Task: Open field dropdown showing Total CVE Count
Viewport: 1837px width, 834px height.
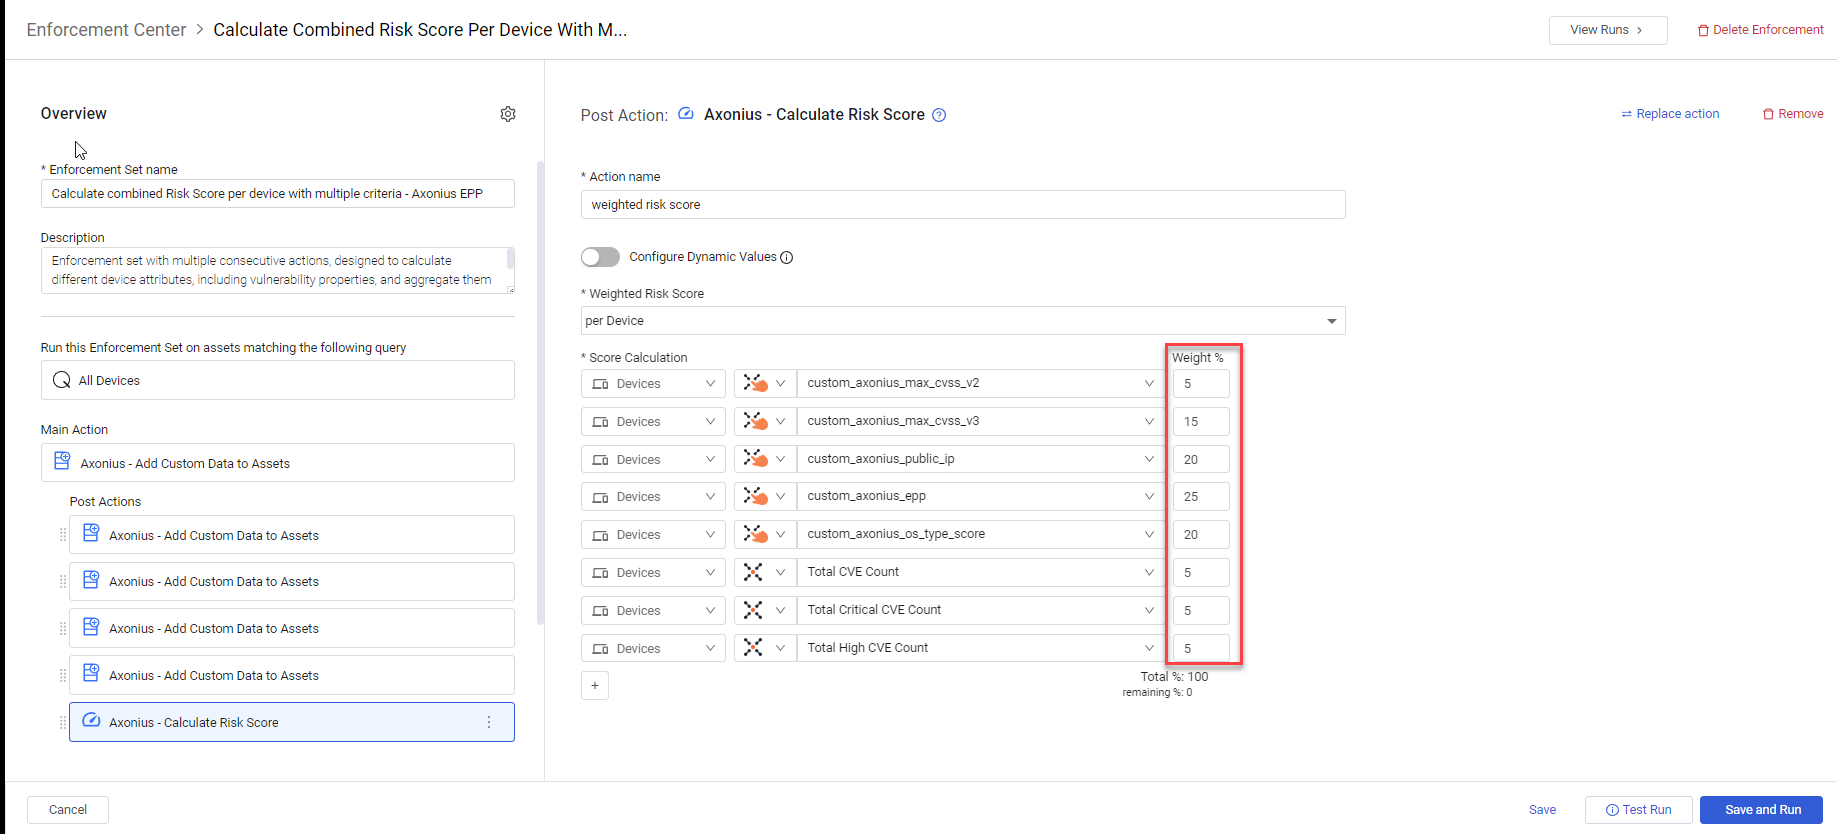Action: (981, 572)
